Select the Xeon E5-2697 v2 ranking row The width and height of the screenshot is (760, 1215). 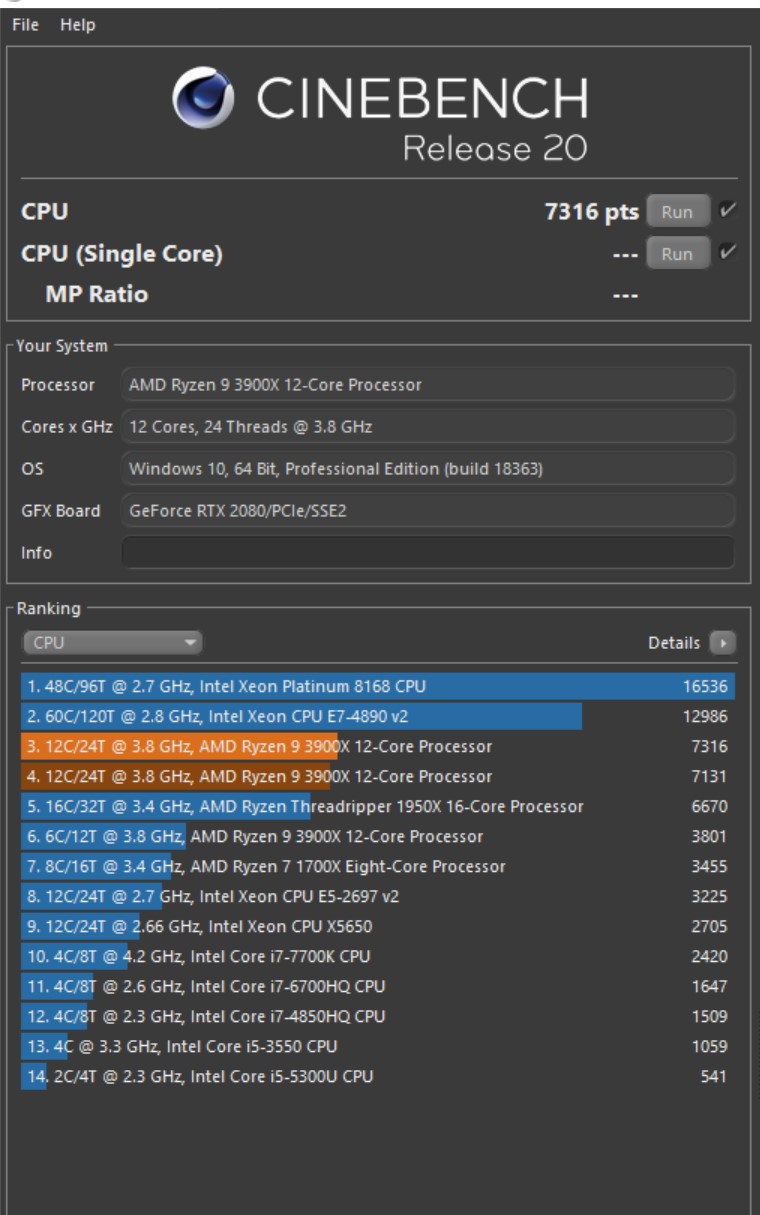tap(378, 896)
